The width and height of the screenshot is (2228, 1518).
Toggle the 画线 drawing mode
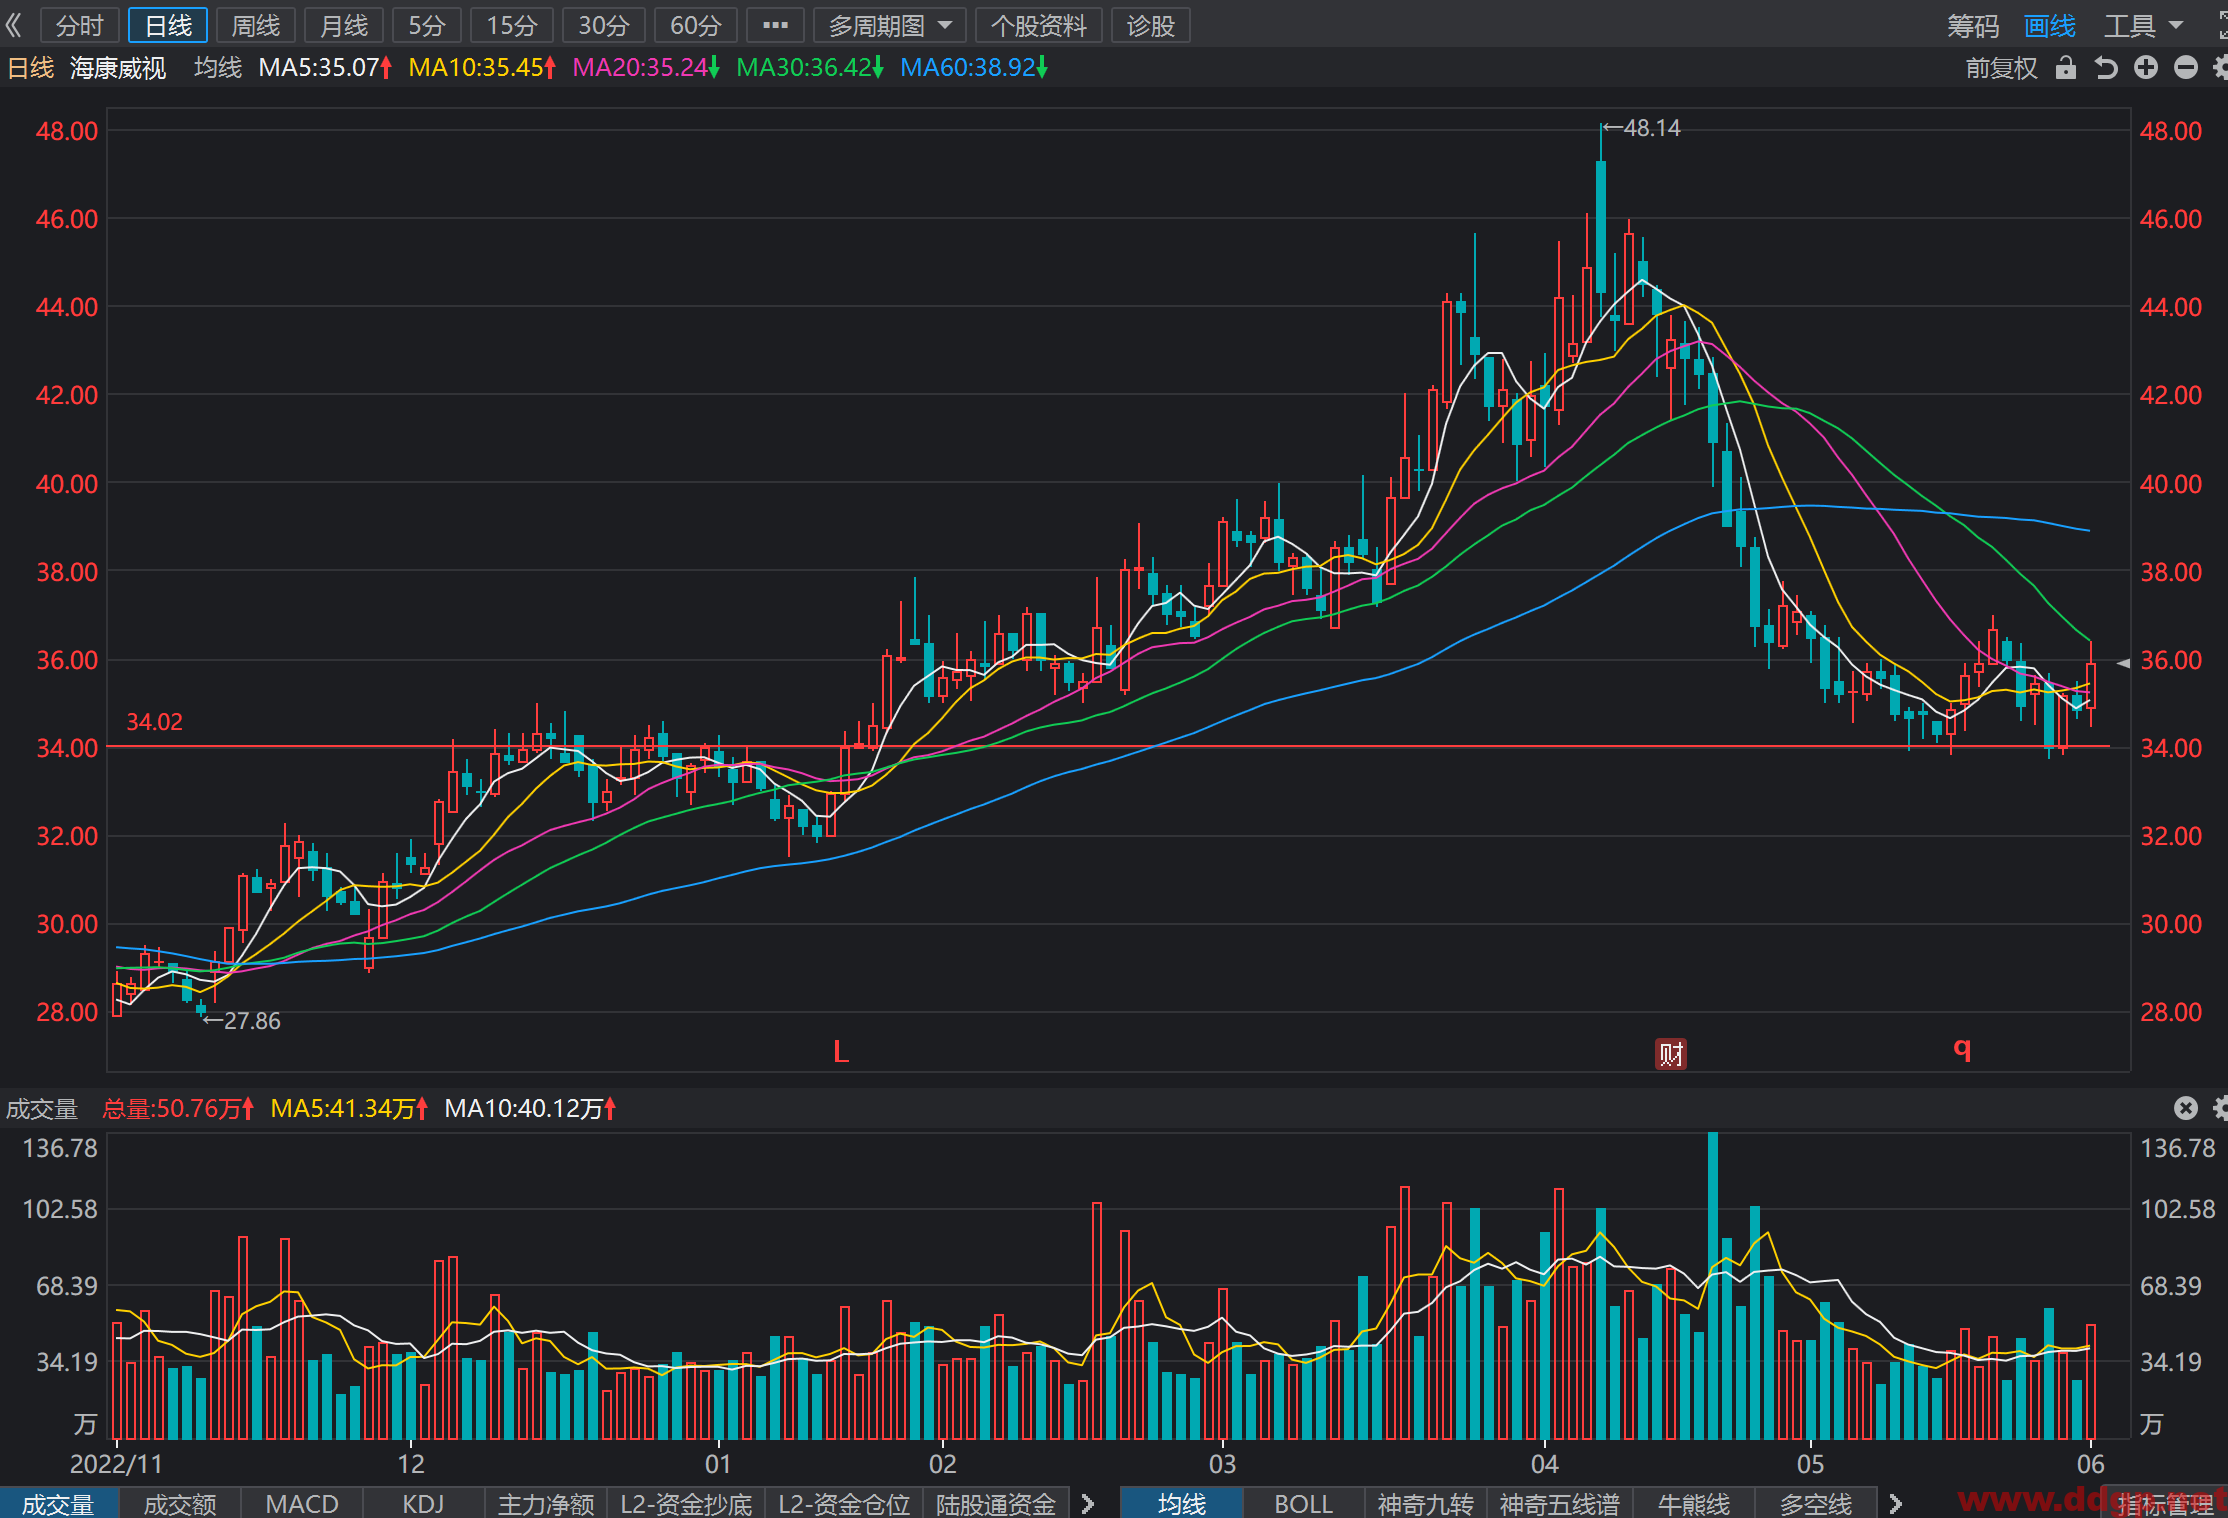click(2050, 26)
